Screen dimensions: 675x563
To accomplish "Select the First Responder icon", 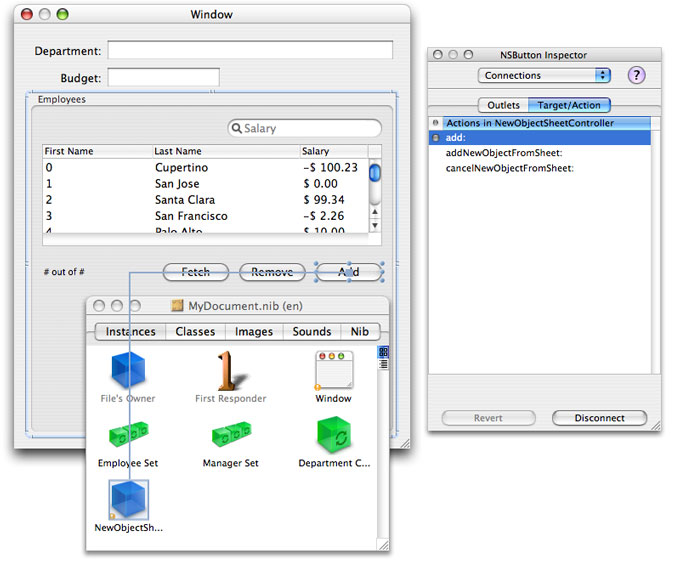I will (230, 370).
